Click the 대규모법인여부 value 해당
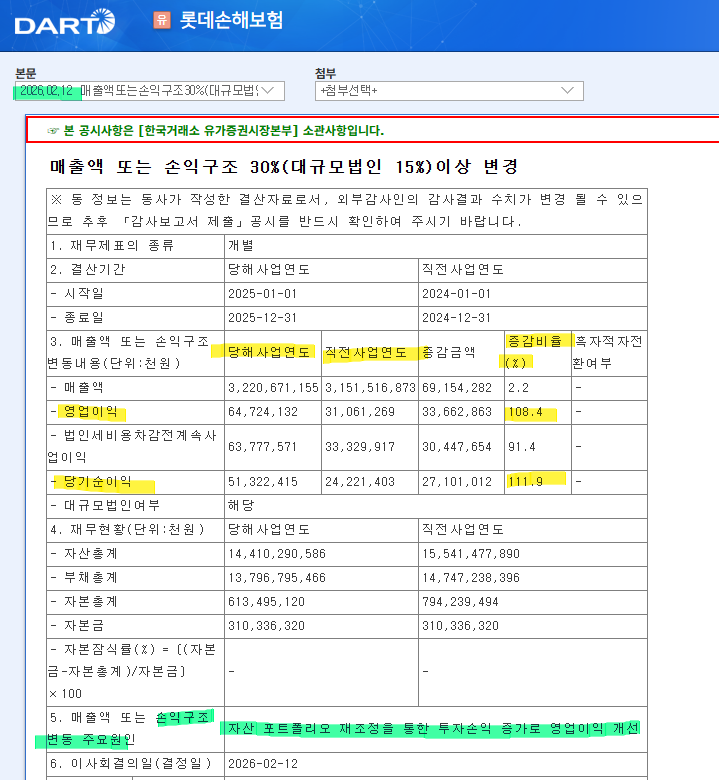This screenshot has height=780, width=719. [241, 506]
